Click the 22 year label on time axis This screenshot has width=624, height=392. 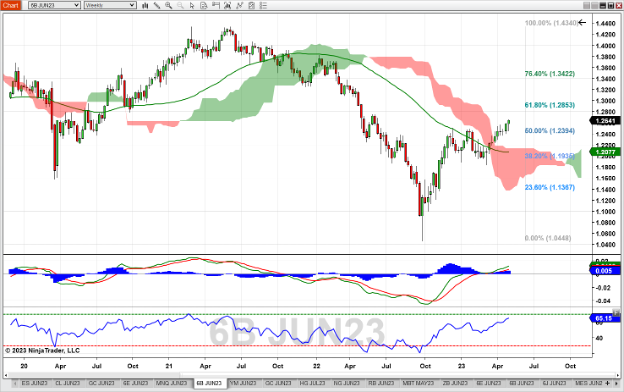point(316,366)
